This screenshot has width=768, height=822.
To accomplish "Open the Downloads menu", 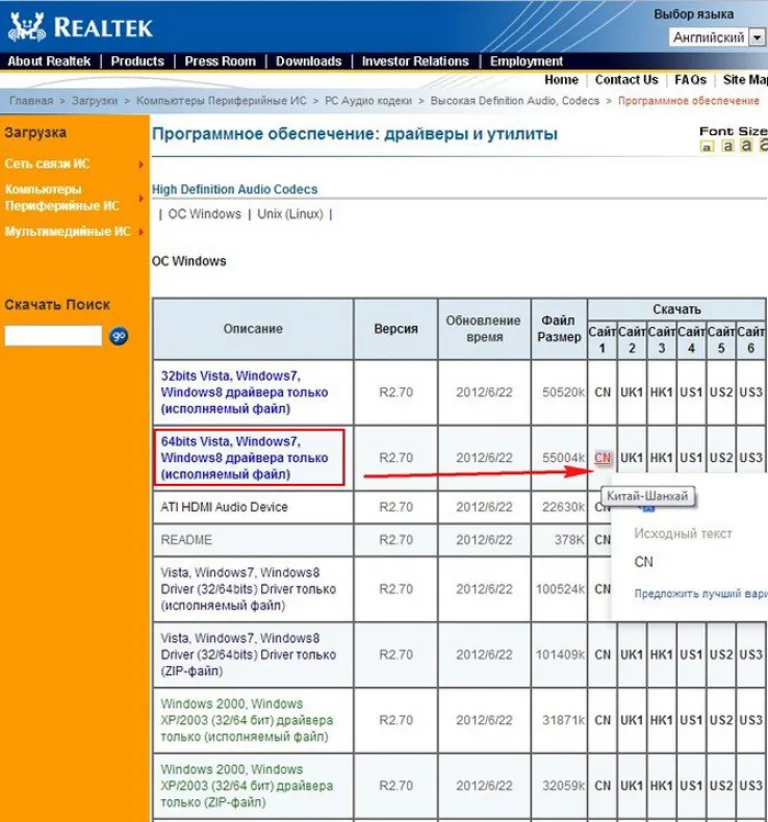I will pos(308,61).
